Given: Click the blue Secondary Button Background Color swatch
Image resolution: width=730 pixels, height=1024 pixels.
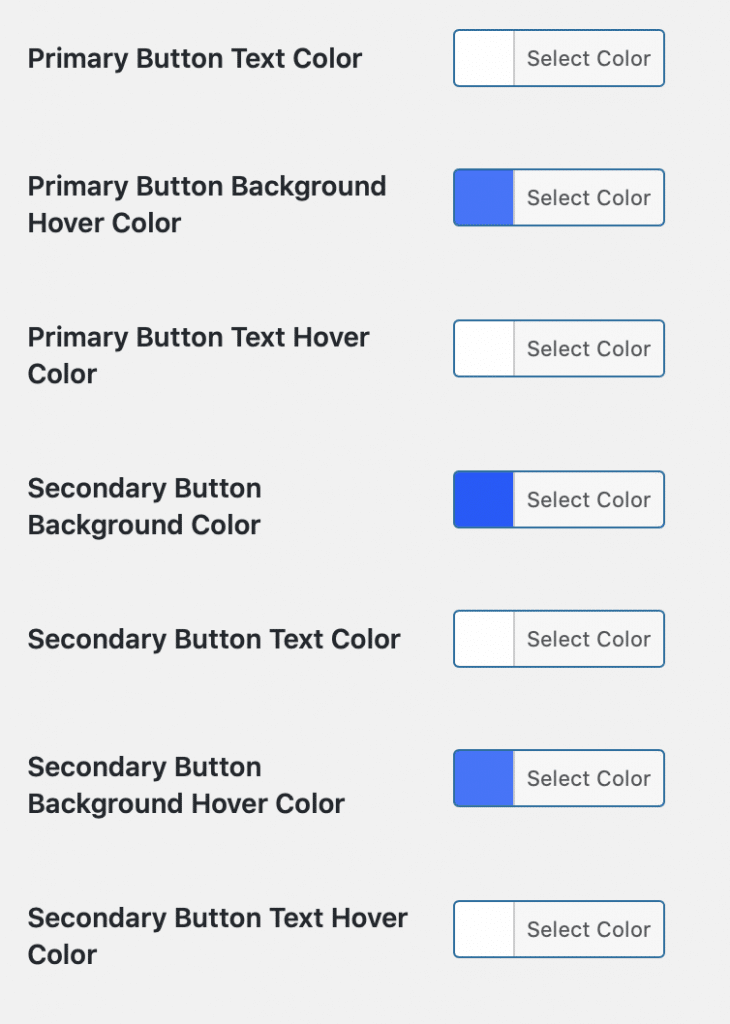Looking at the screenshot, I should 484,500.
